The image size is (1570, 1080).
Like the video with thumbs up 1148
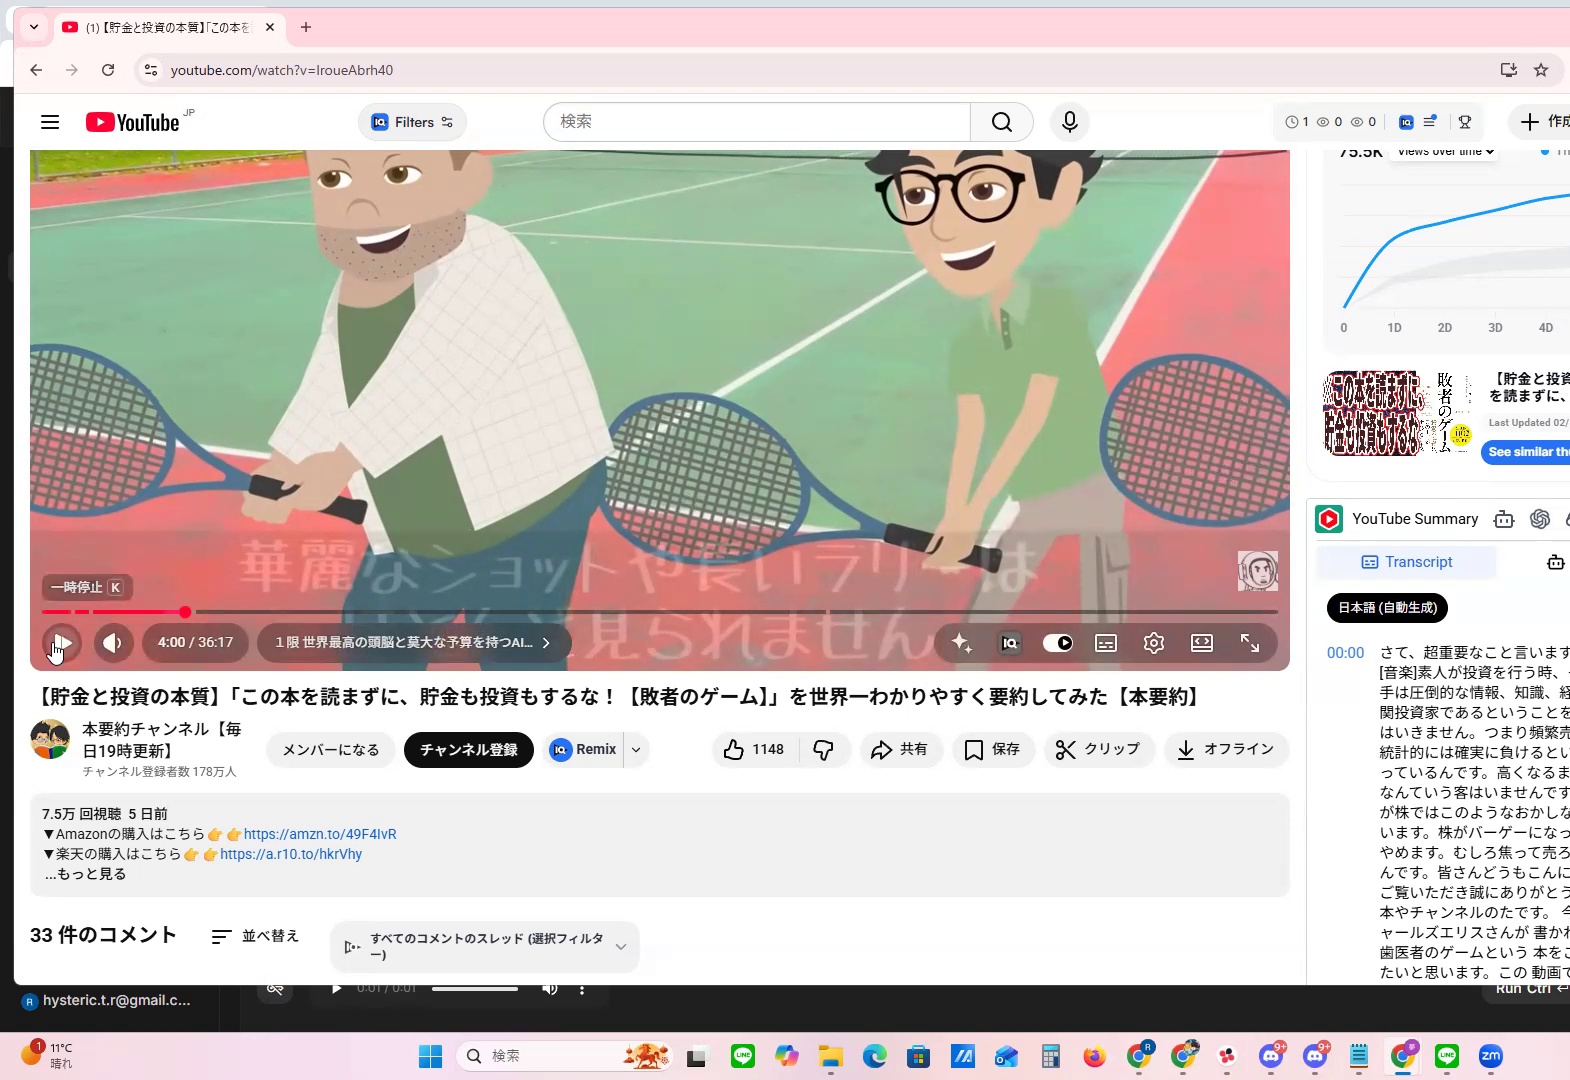[x=755, y=750]
